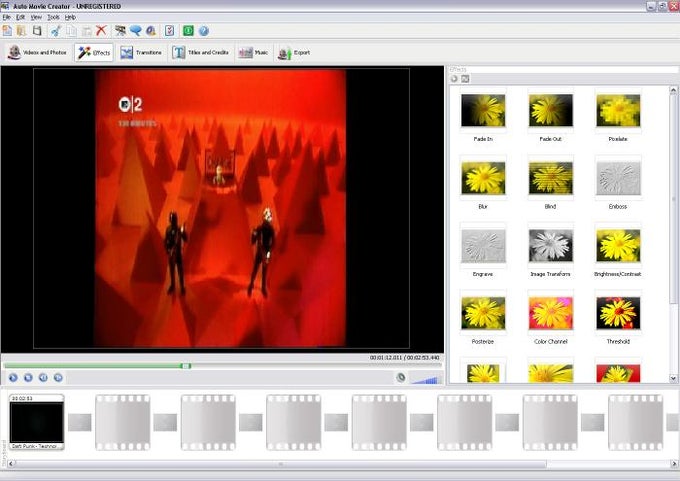
Task: Click the red X delete icon
Action: point(101,30)
